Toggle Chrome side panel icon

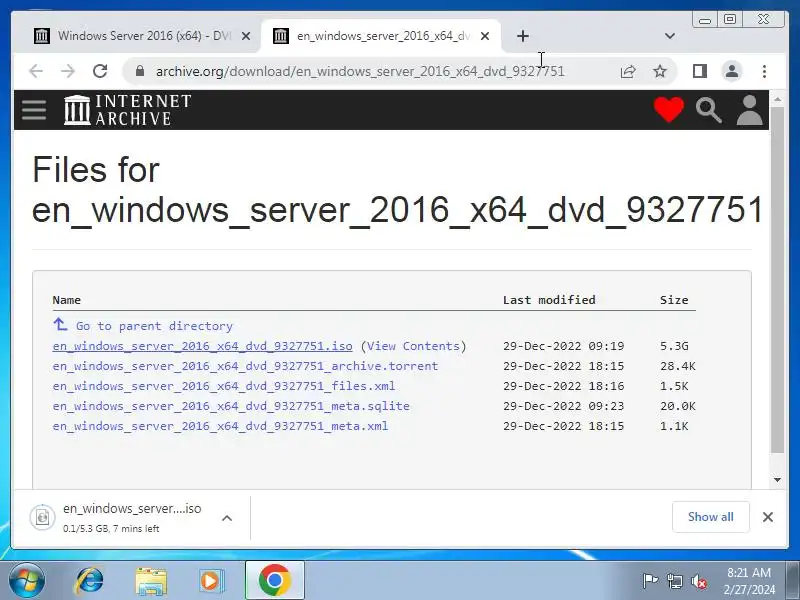(700, 71)
